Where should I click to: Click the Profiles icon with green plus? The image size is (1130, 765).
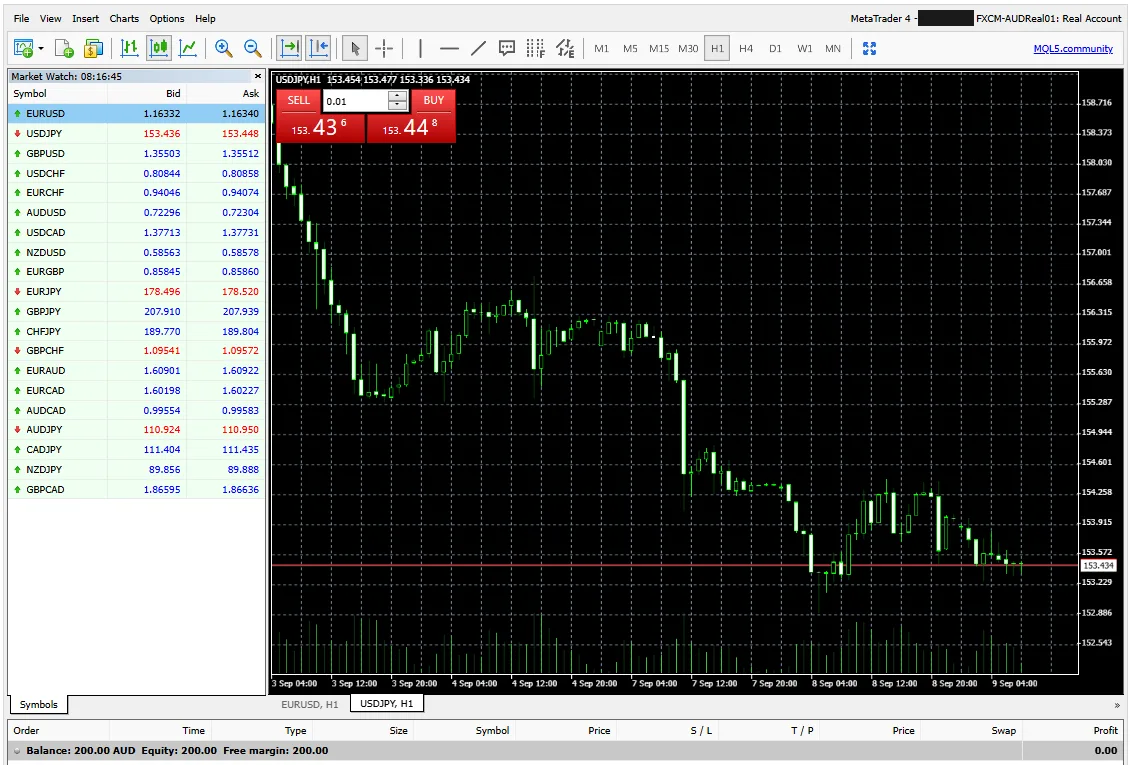[x=64, y=48]
